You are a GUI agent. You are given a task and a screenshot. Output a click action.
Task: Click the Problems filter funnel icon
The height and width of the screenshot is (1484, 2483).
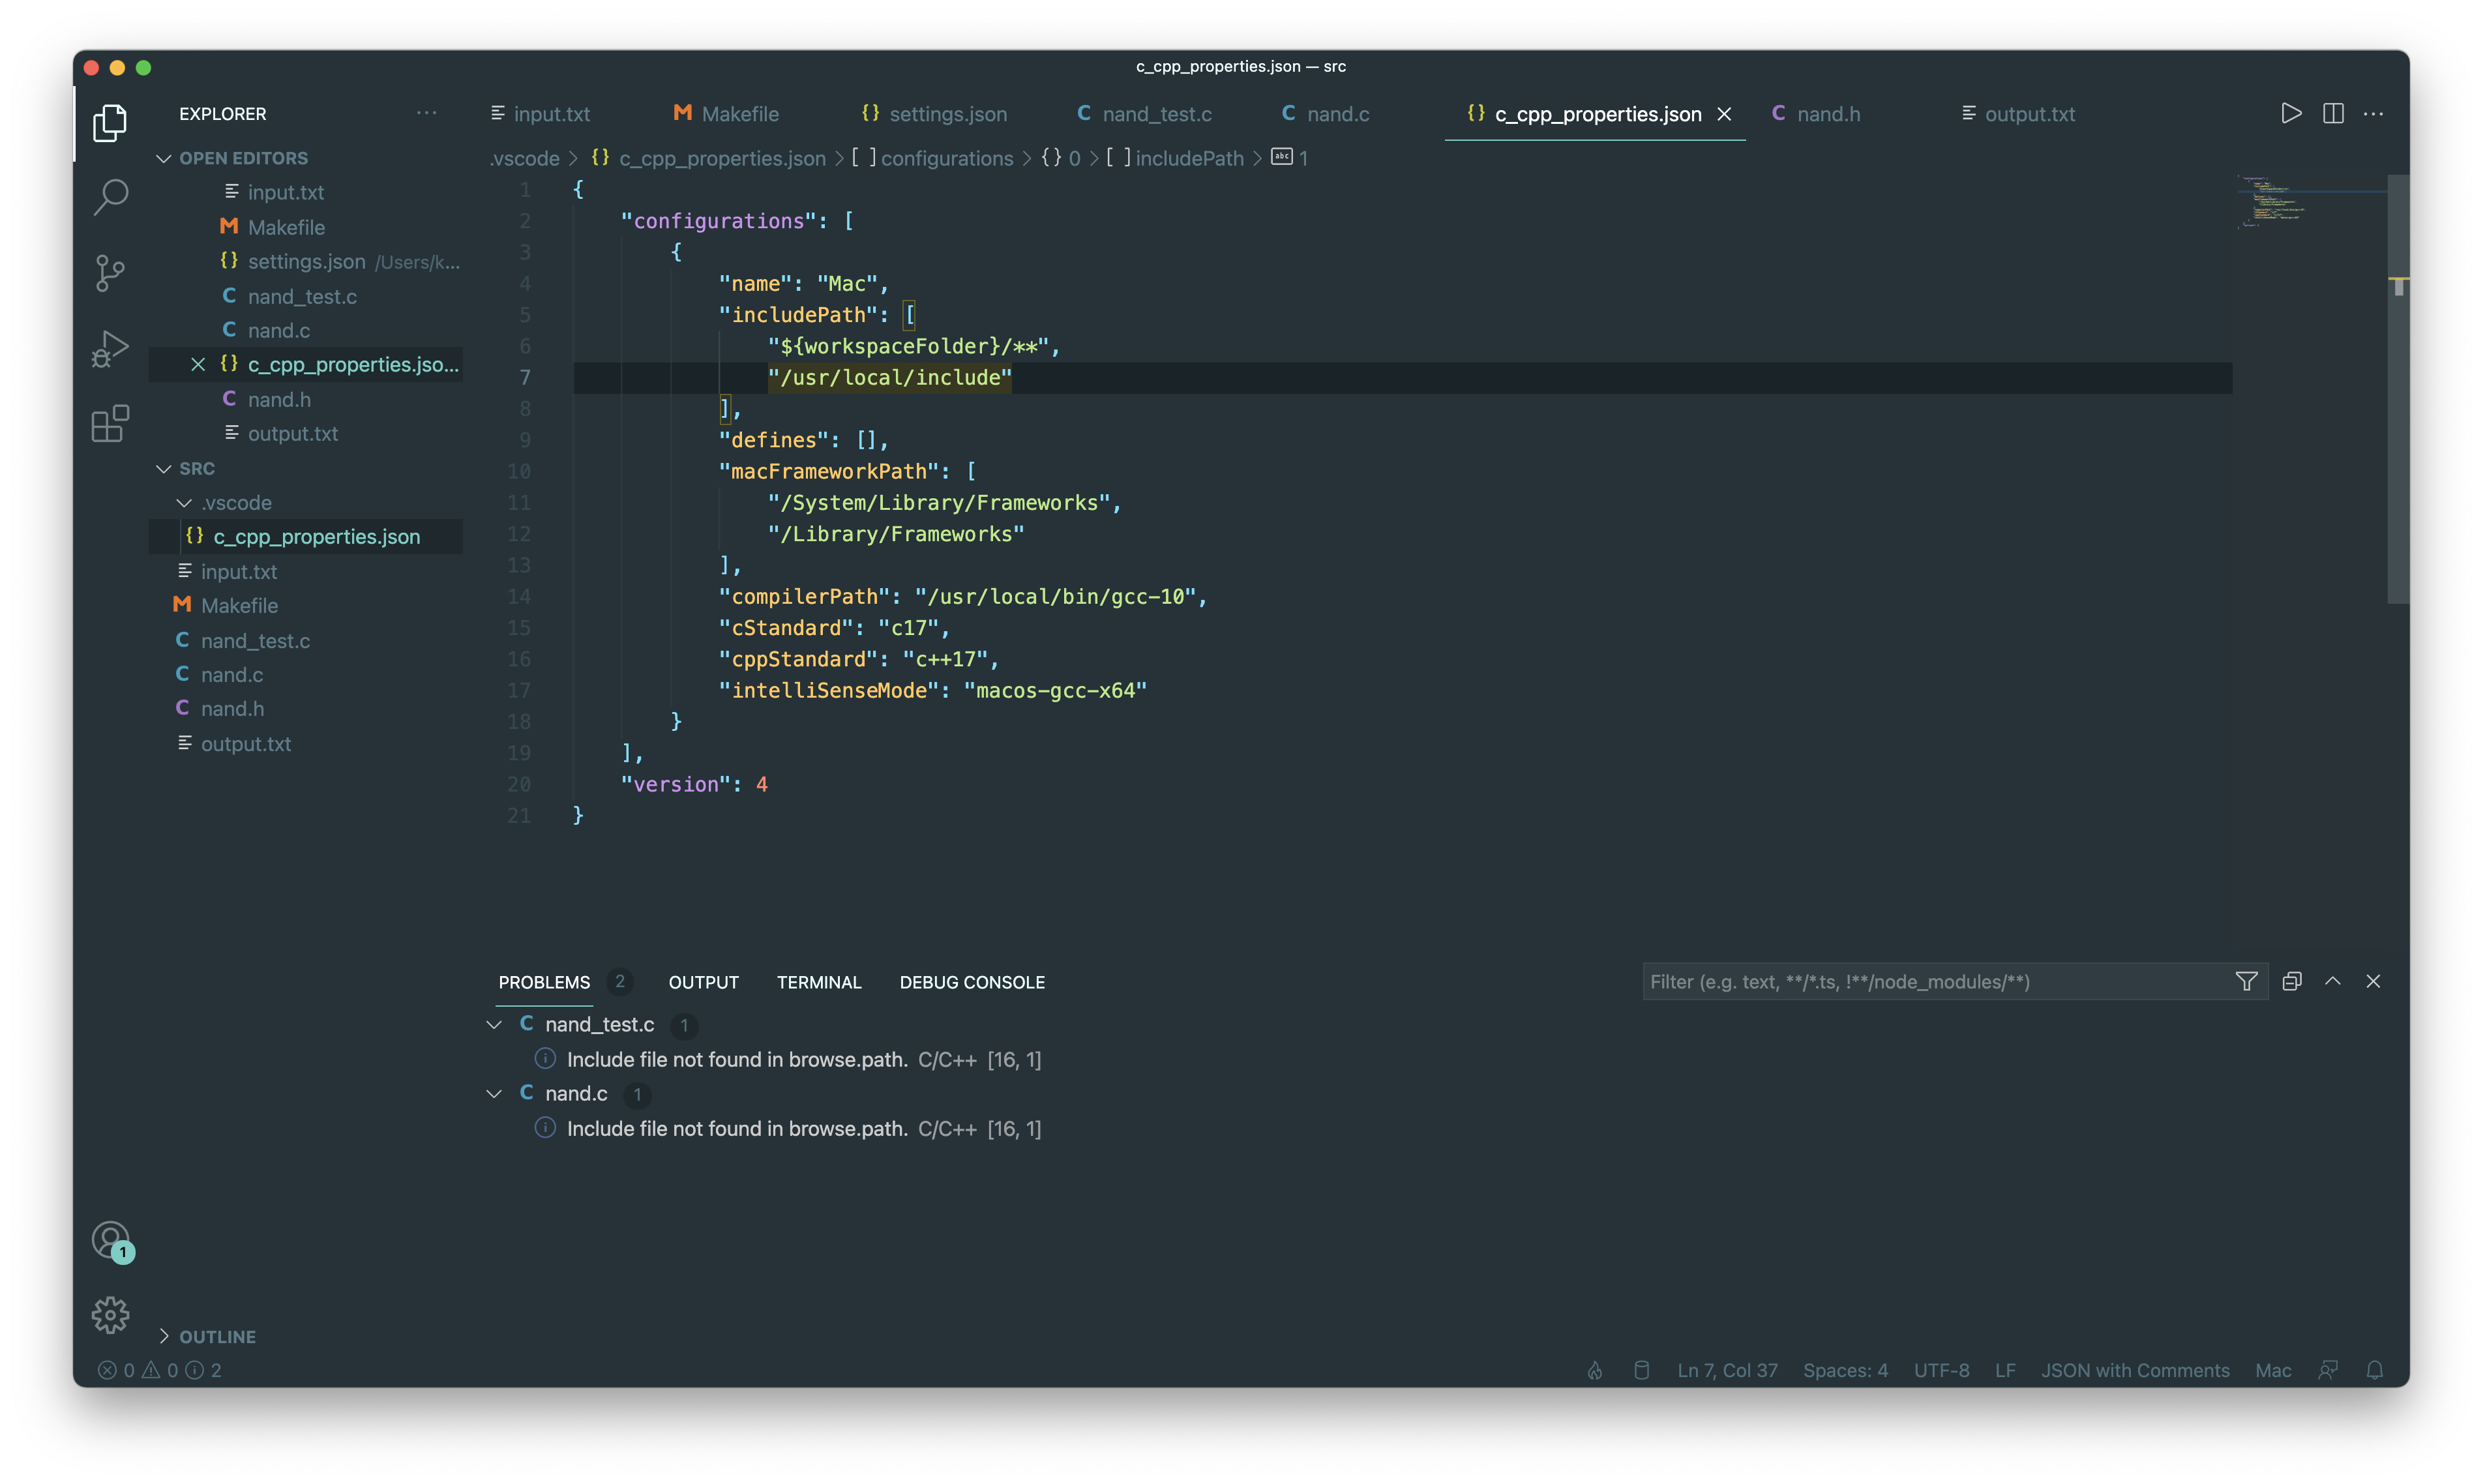point(2246,981)
